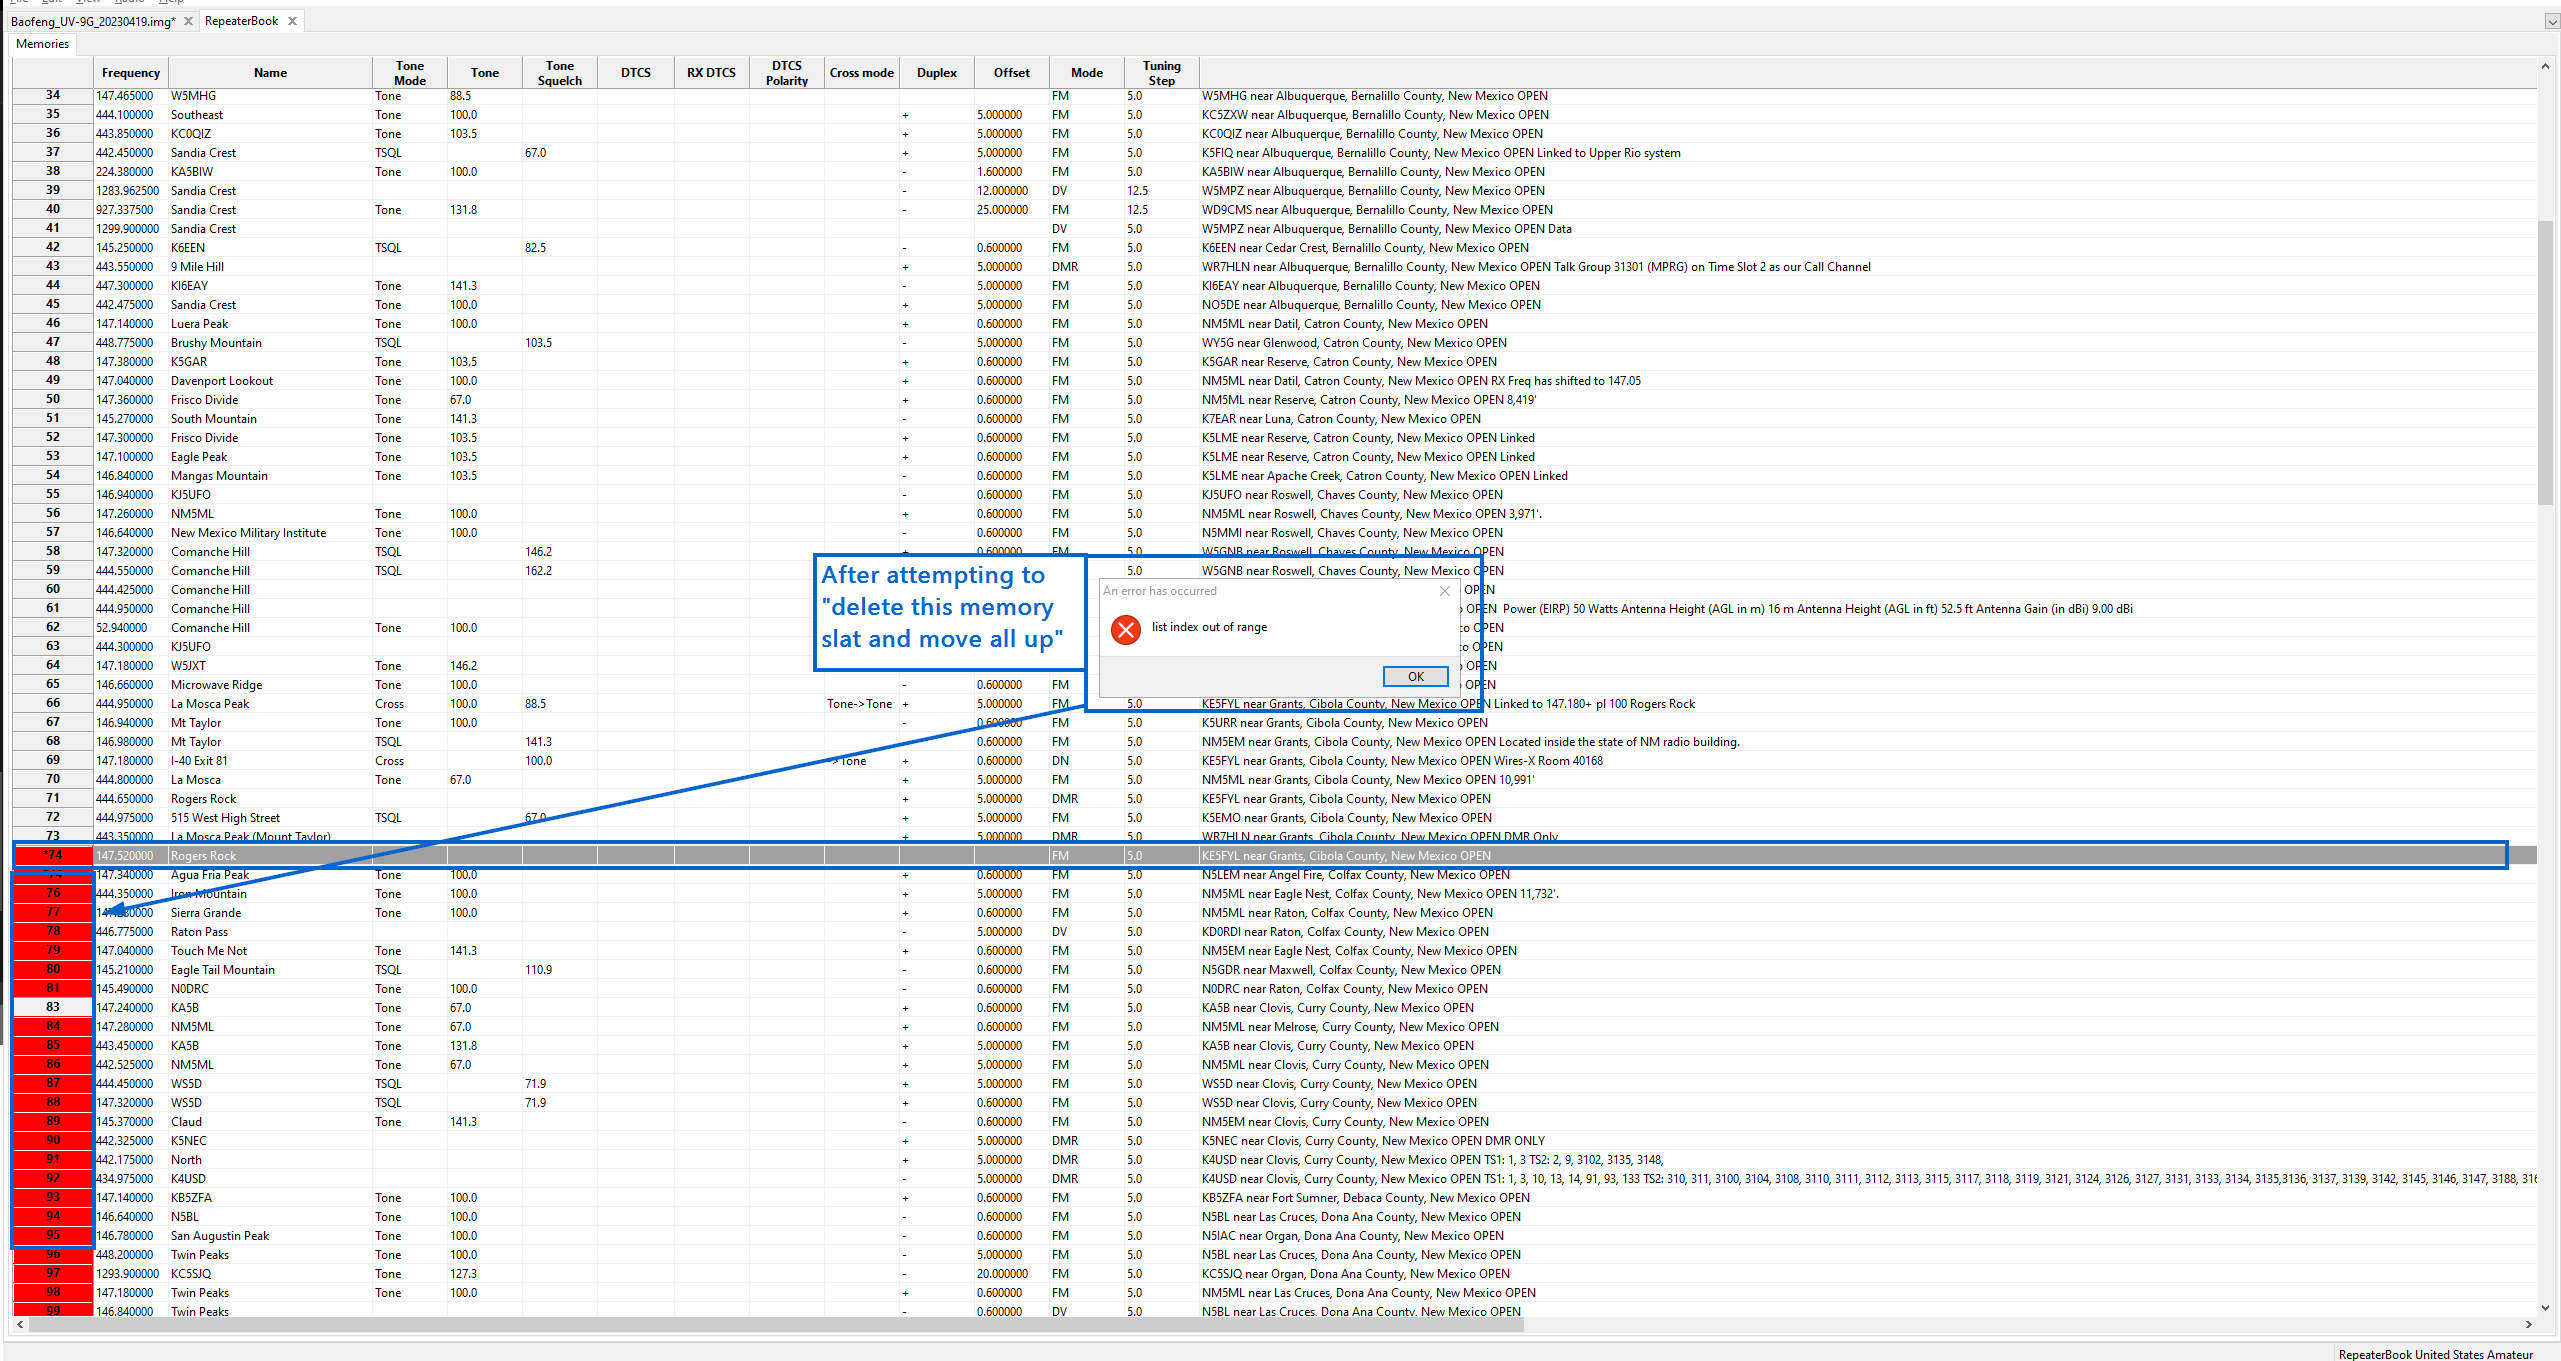Click the Tone Squelch column header

(x=560, y=73)
